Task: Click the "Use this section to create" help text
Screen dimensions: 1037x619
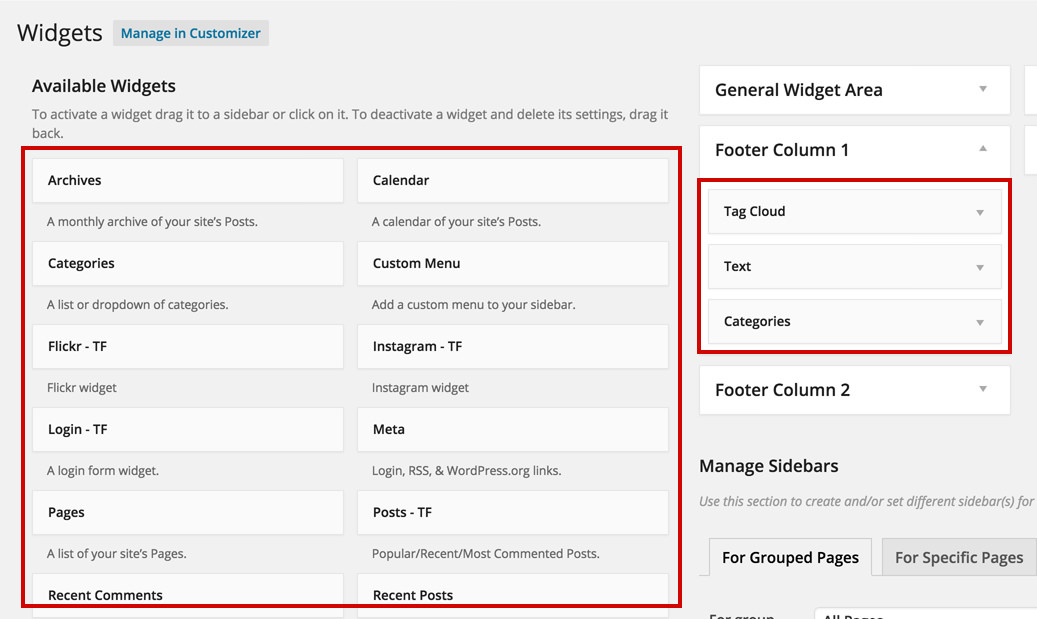Action: point(868,501)
